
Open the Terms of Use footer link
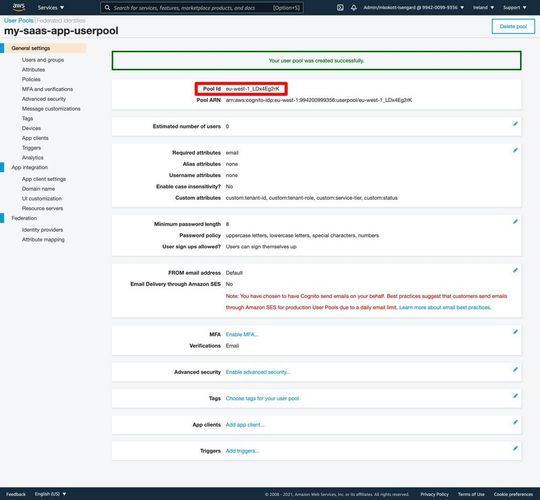point(471,494)
